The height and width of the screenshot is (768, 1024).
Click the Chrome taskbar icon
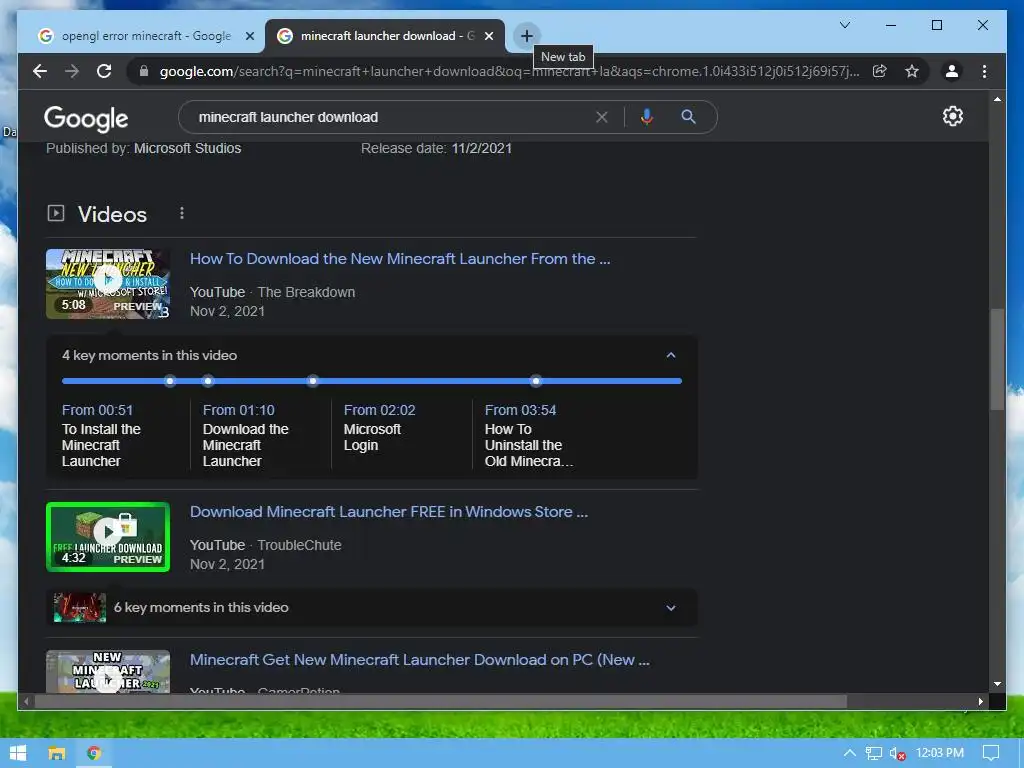pyautogui.click(x=94, y=753)
